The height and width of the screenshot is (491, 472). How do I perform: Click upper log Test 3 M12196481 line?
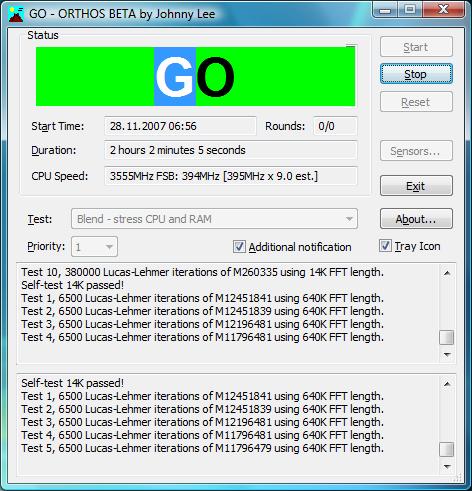point(202,324)
